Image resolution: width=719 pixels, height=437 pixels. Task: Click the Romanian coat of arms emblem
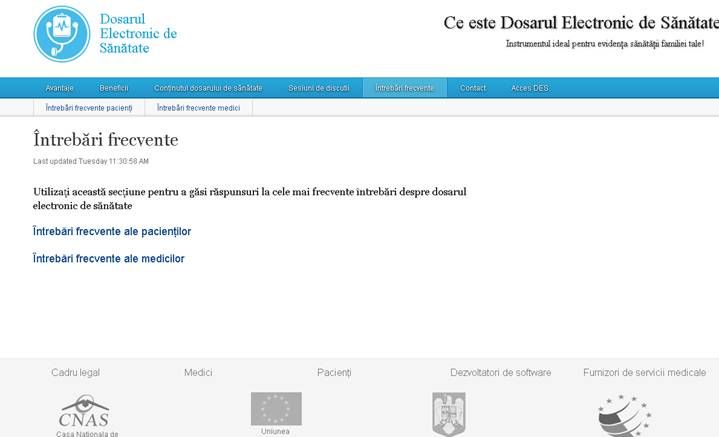point(448,413)
